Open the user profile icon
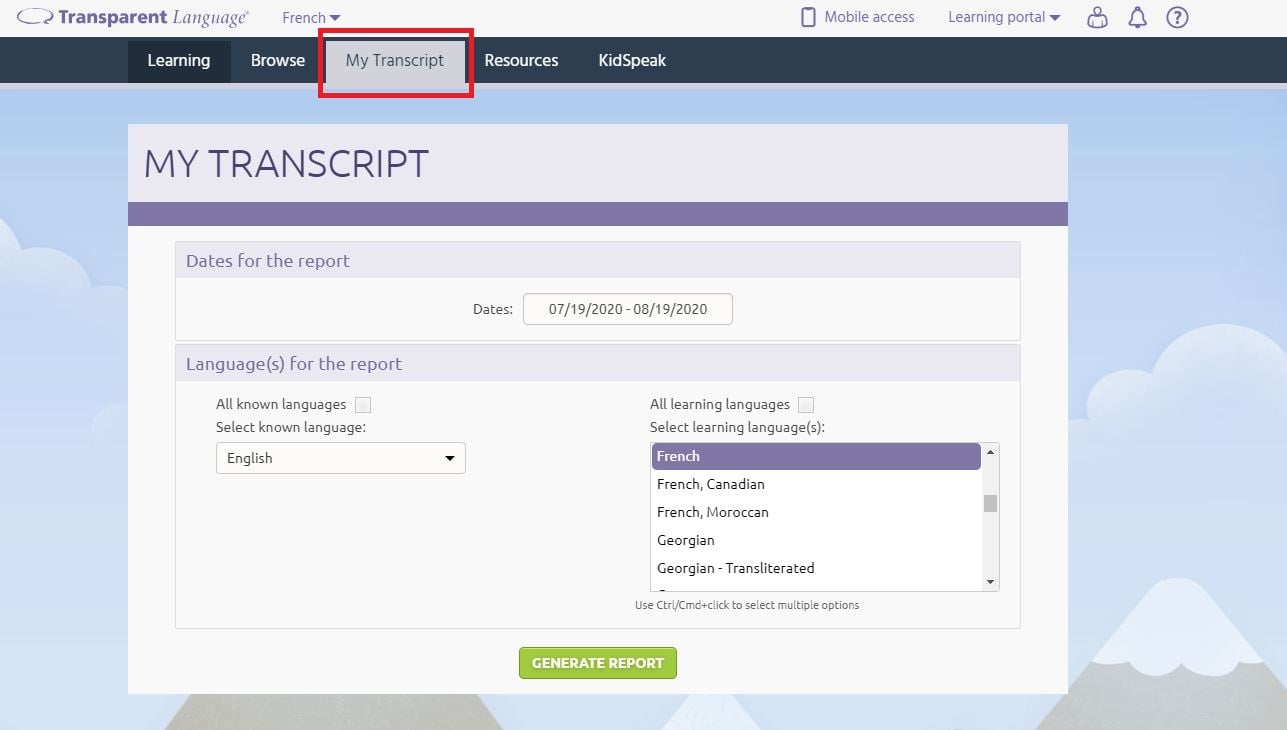1287x730 pixels. 1097,17
